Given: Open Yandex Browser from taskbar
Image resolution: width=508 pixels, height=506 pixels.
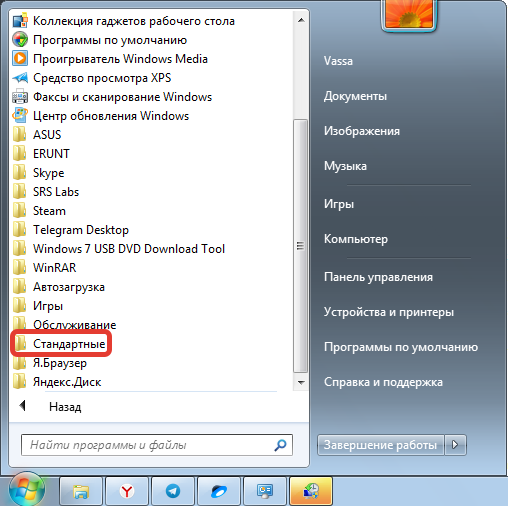Looking at the screenshot, I should point(127,491).
